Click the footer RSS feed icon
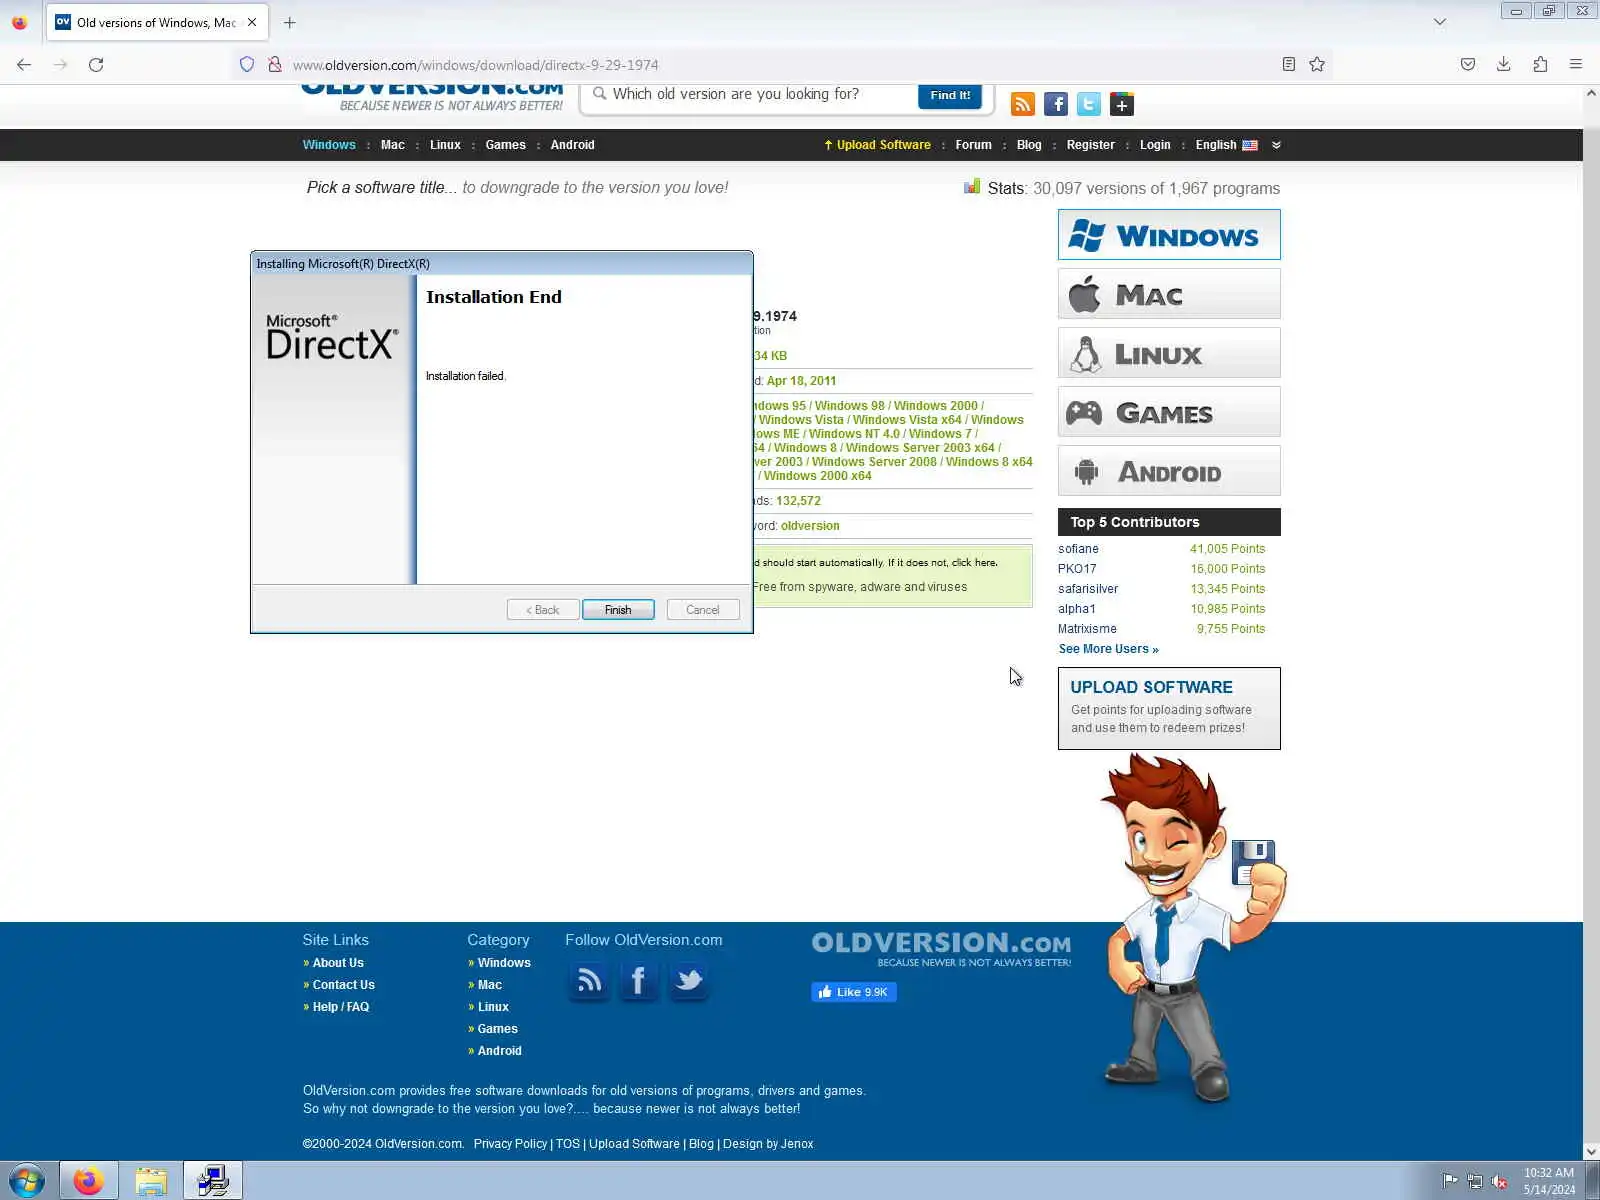The height and width of the screenshot is (1200, 1600). coord(589,980)
